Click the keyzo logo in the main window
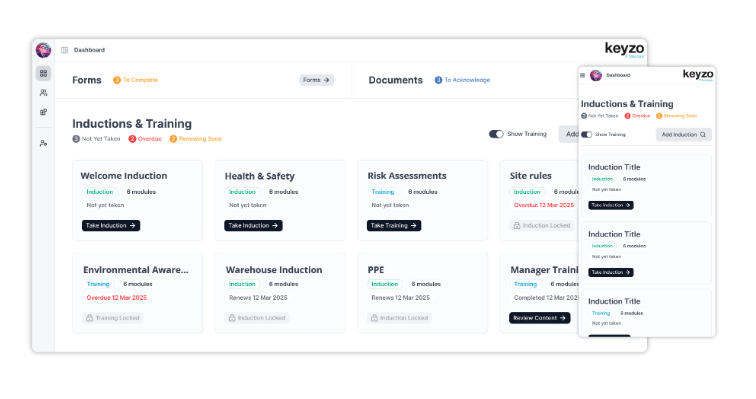The width and height of the screenshot is (756, 399). point(624,49)
